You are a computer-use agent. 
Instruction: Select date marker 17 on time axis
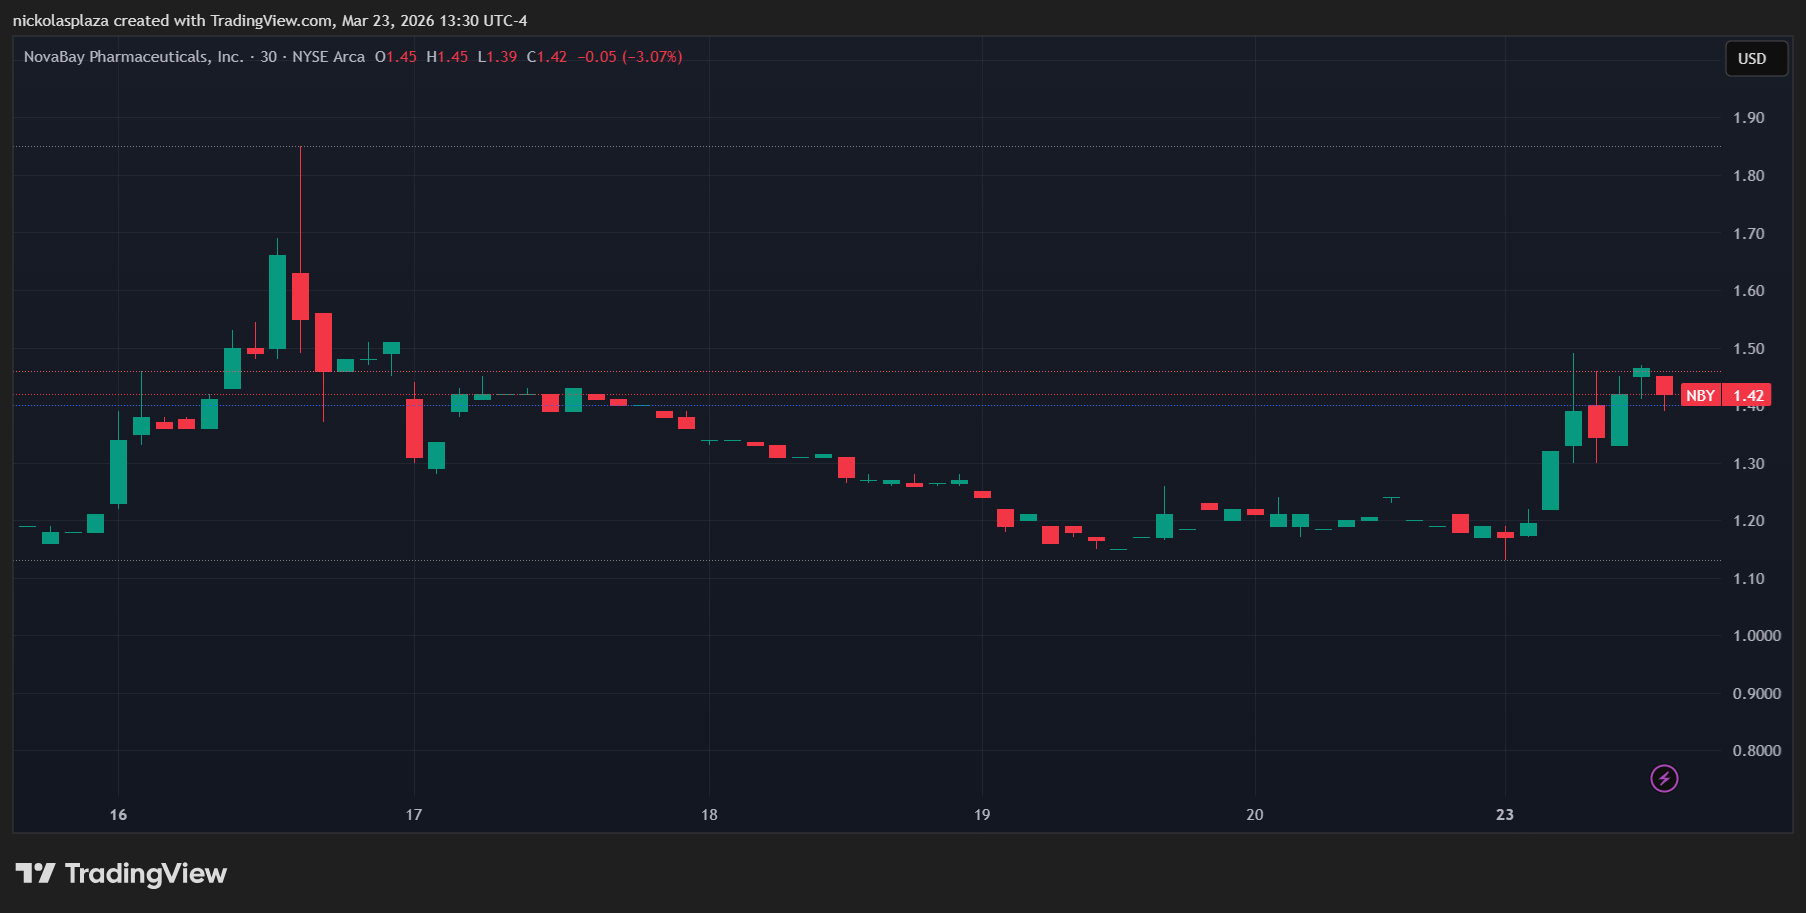[x=414, y=814]
